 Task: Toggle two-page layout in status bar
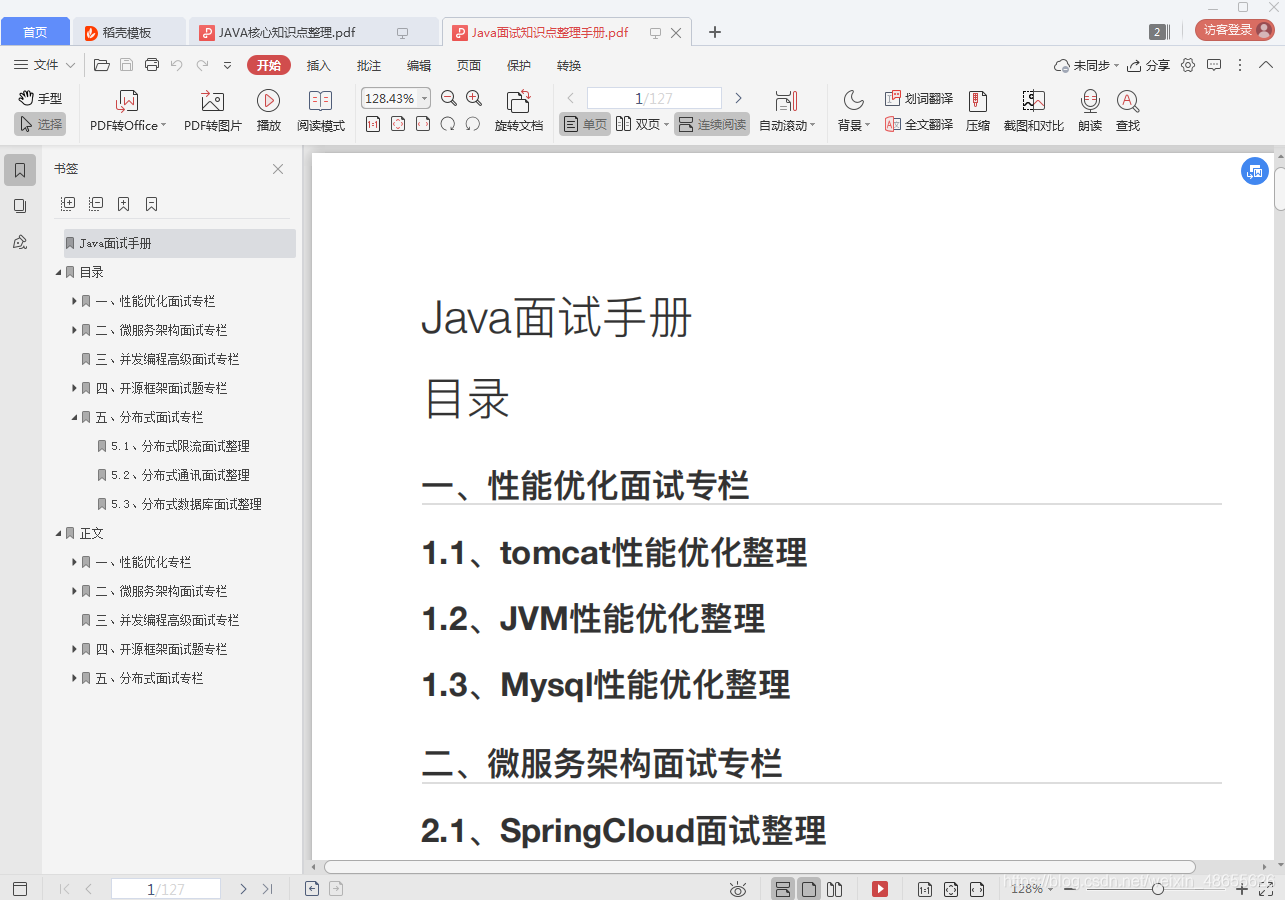click(x=834, y=889)
